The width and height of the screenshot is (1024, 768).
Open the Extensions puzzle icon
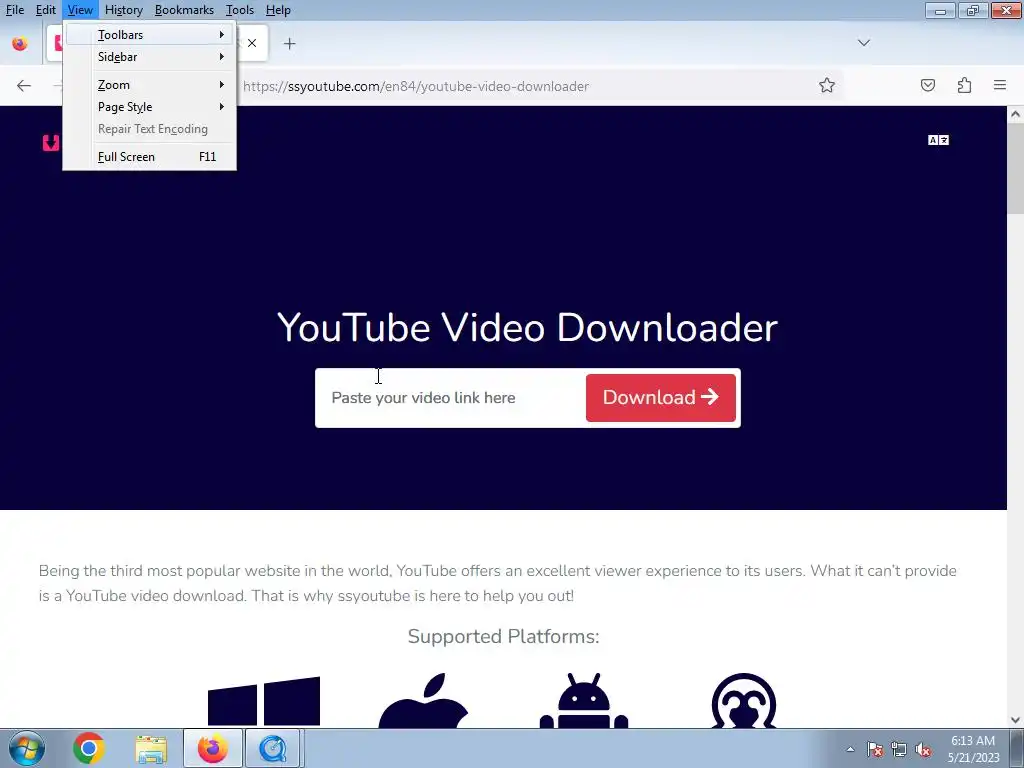click(x=964, y=86)
